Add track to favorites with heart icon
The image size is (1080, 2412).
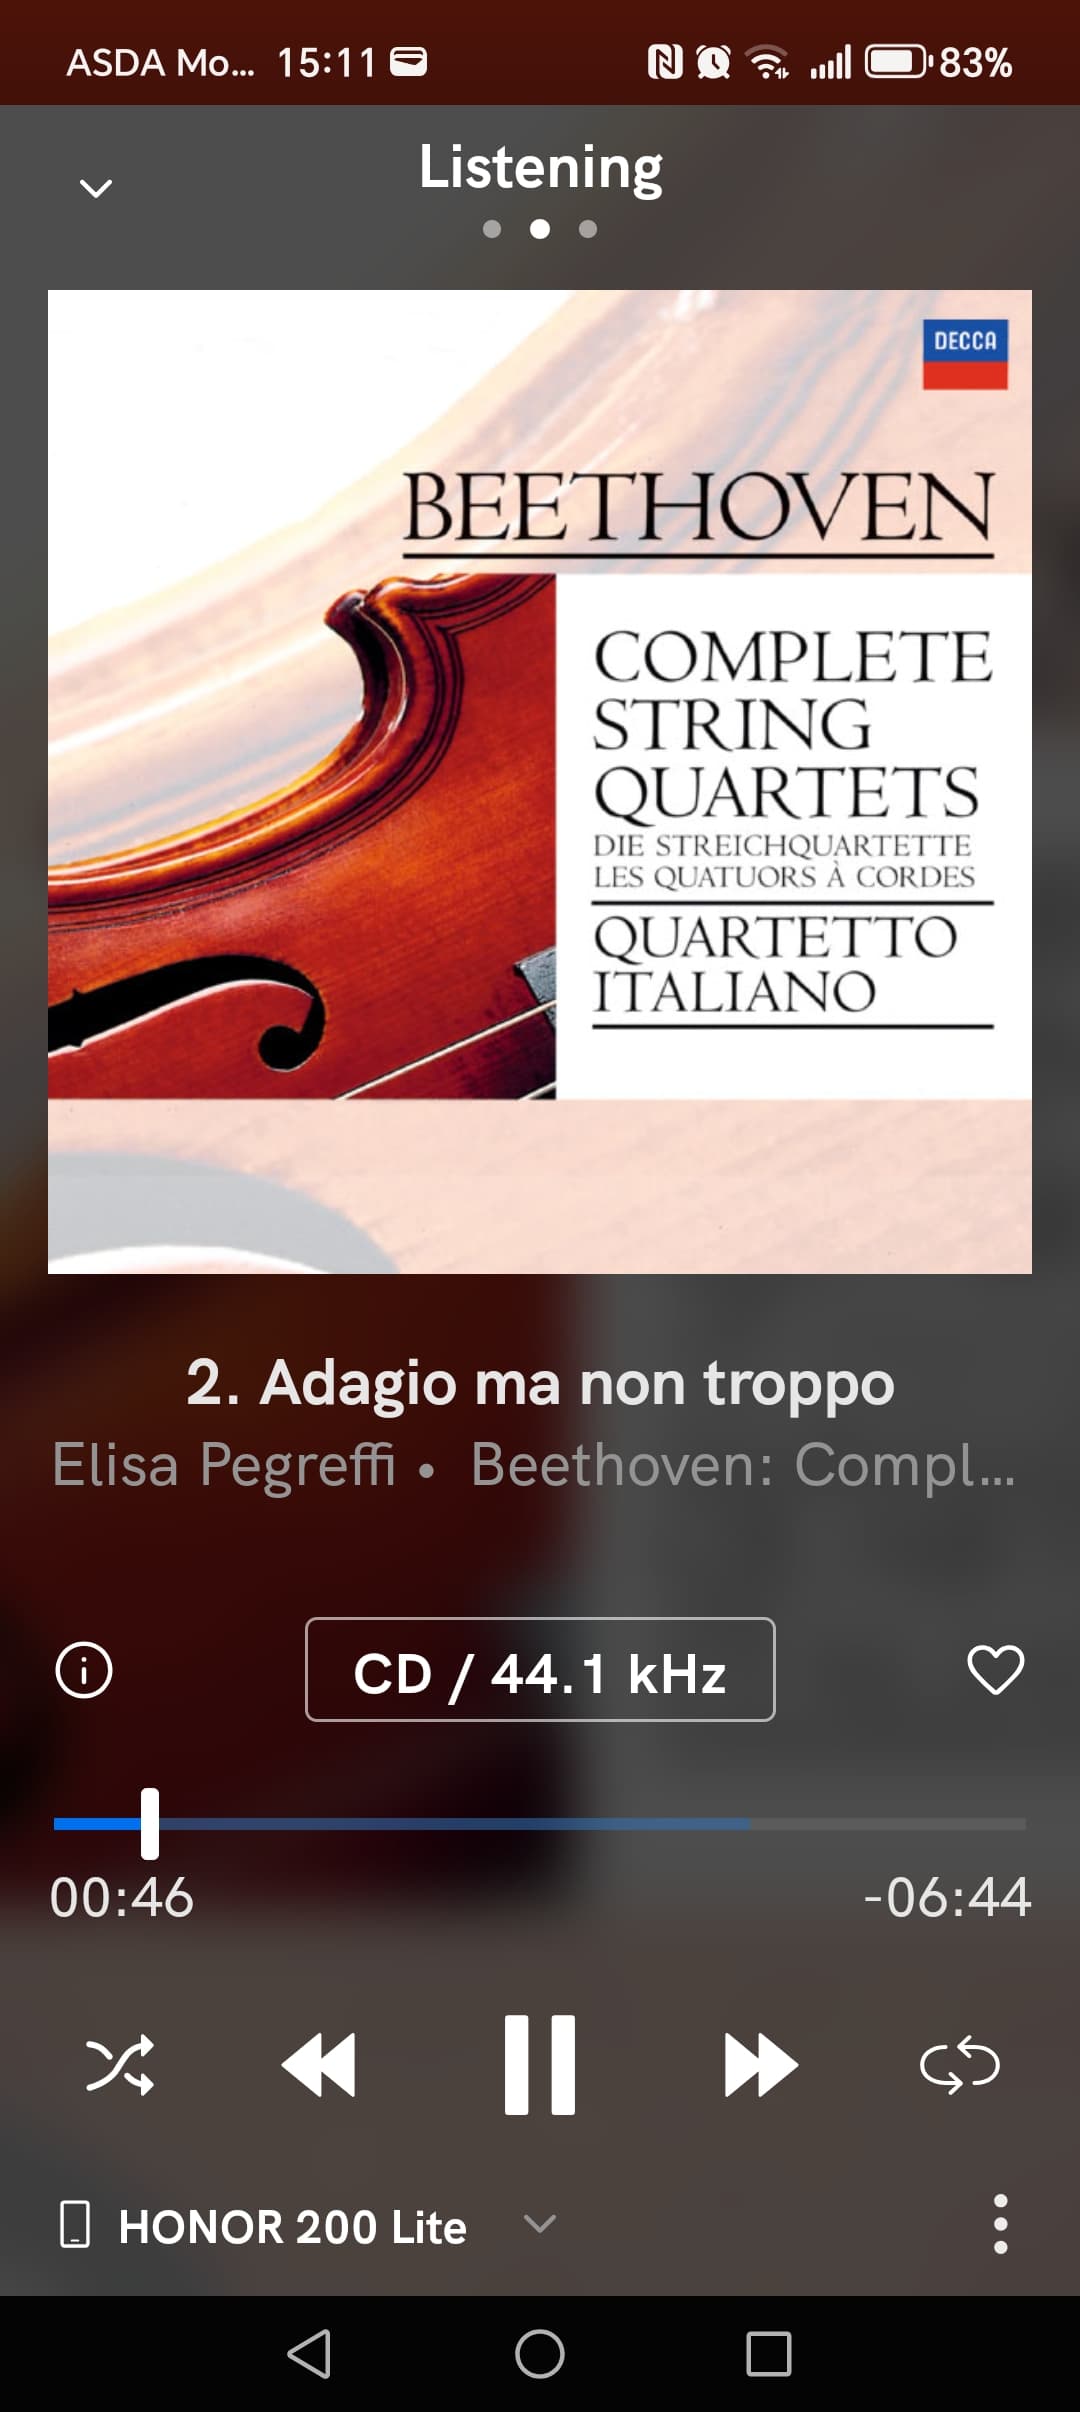pos(995,1670)
